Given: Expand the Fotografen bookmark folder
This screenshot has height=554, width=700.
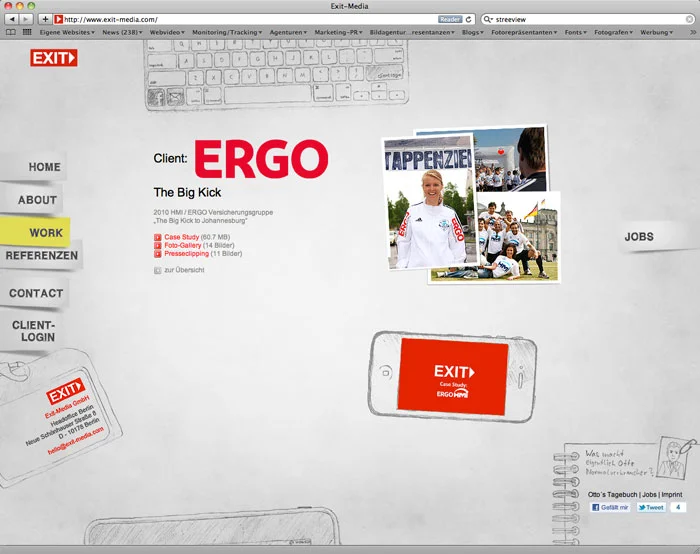Looking at the screenshot, I should coord(613,32).
